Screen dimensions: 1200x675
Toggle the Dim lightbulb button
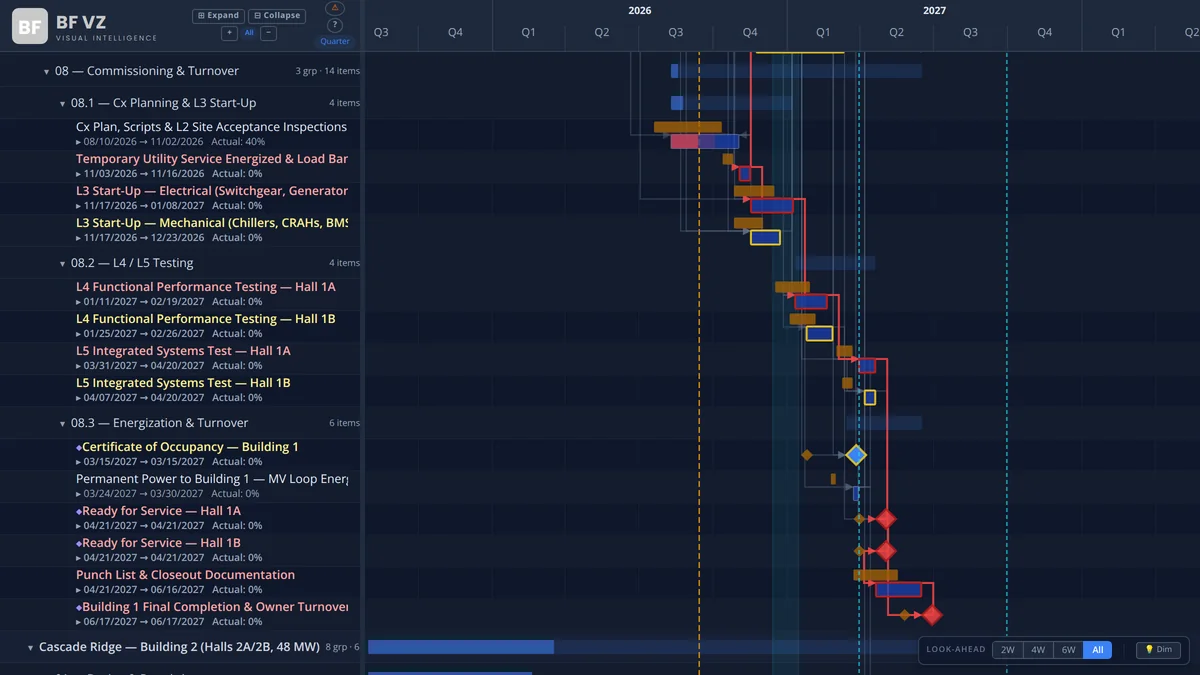pos(1158,650)
